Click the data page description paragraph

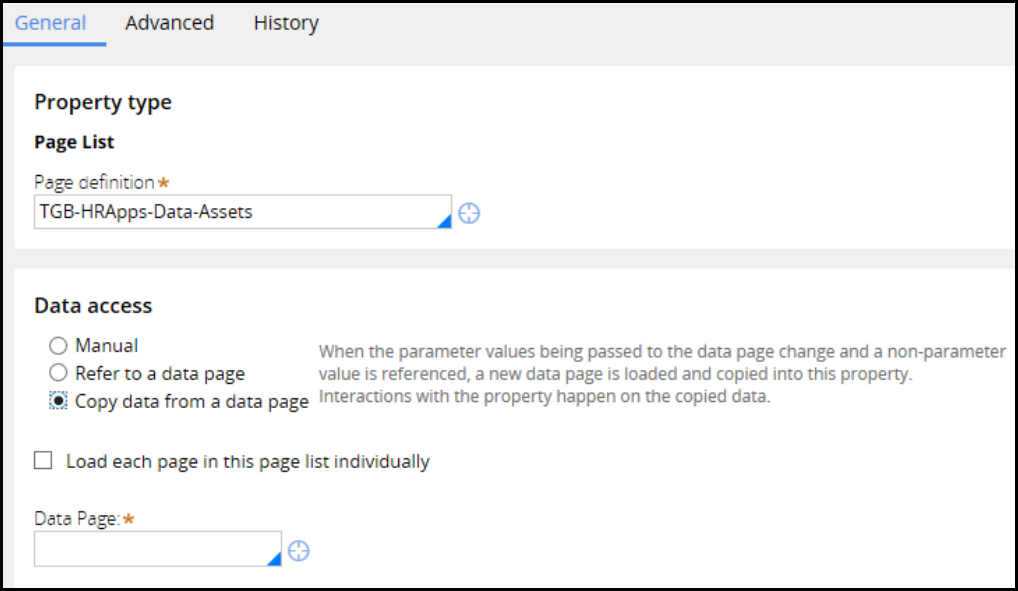pos(660,375)
